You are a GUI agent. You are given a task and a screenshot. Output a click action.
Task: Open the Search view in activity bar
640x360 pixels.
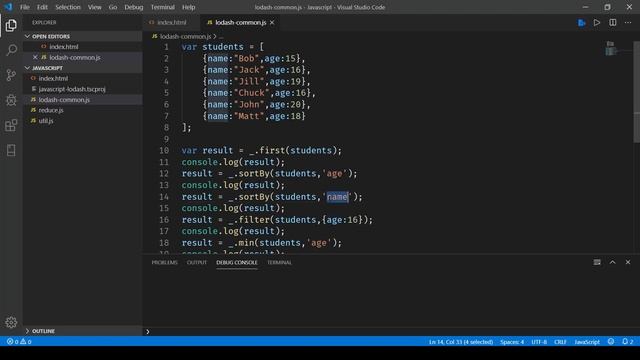coord(11,50)
